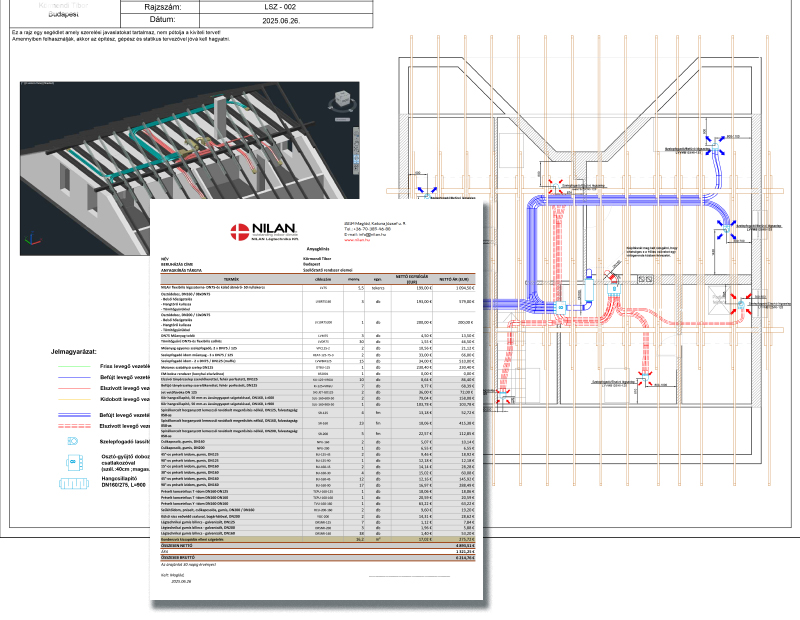Click the red NILAN cross logo
This screenshot has width=800, height=620.
coord(239,231)
